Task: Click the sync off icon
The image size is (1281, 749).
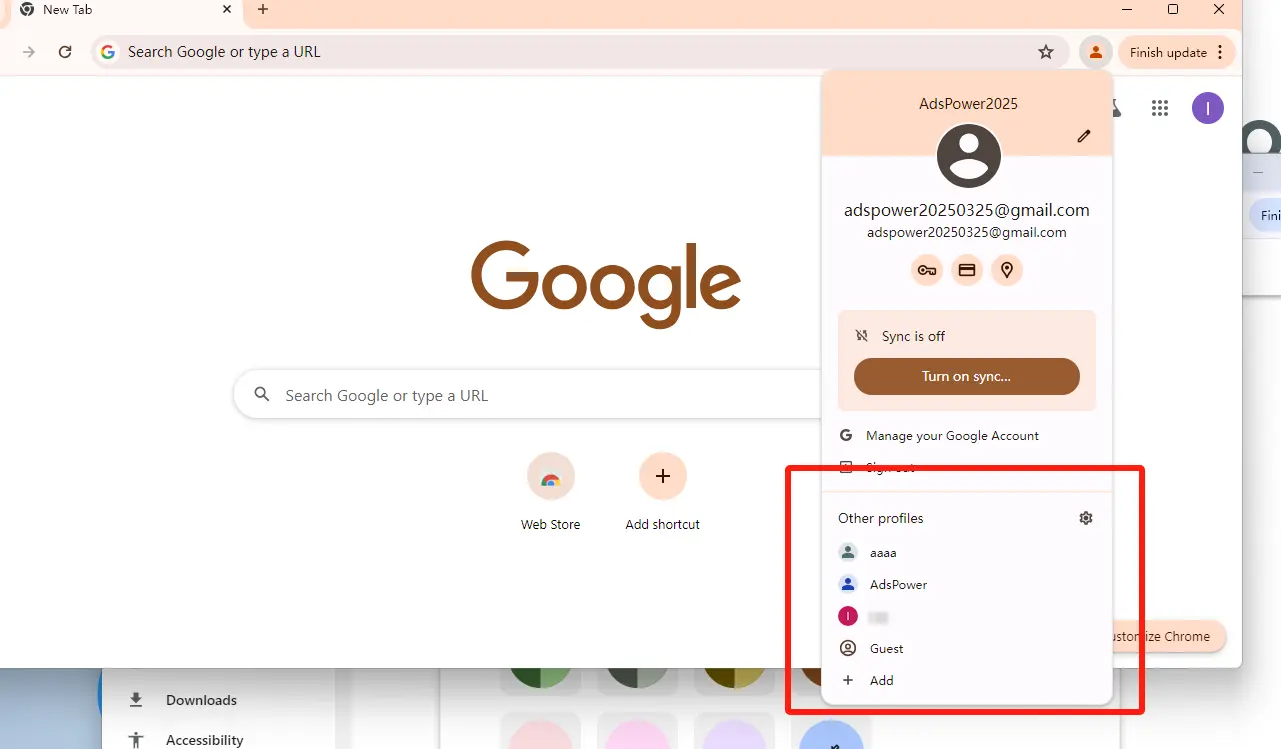Action: 862,336
